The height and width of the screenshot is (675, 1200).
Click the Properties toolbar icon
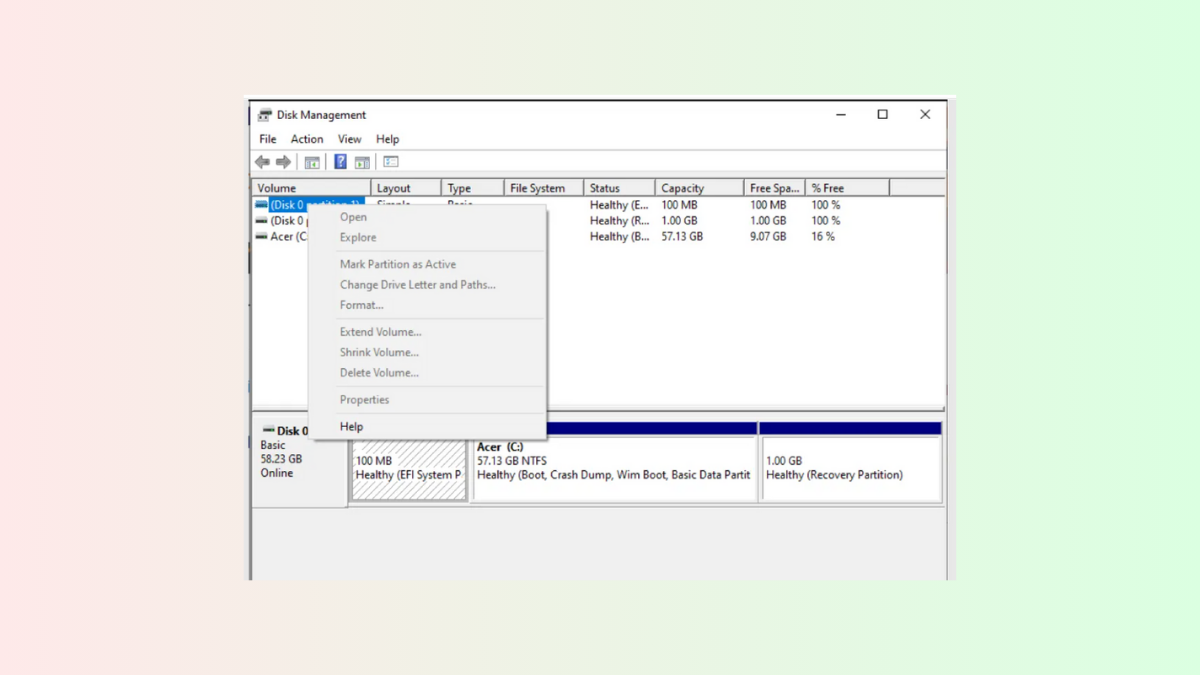[390, 161]
